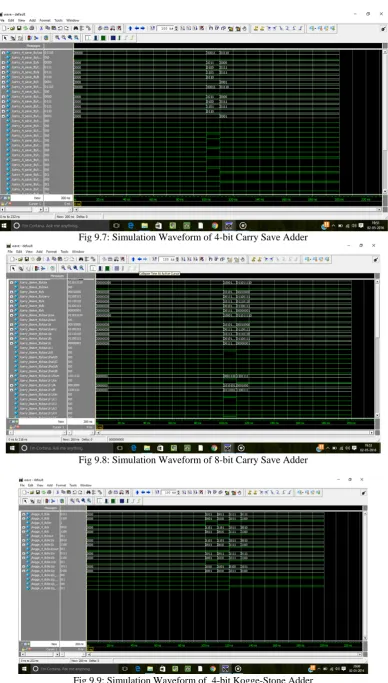Click Cut icon in 4-bit Carry Save window
388x683 pixels.
point(41,28)
